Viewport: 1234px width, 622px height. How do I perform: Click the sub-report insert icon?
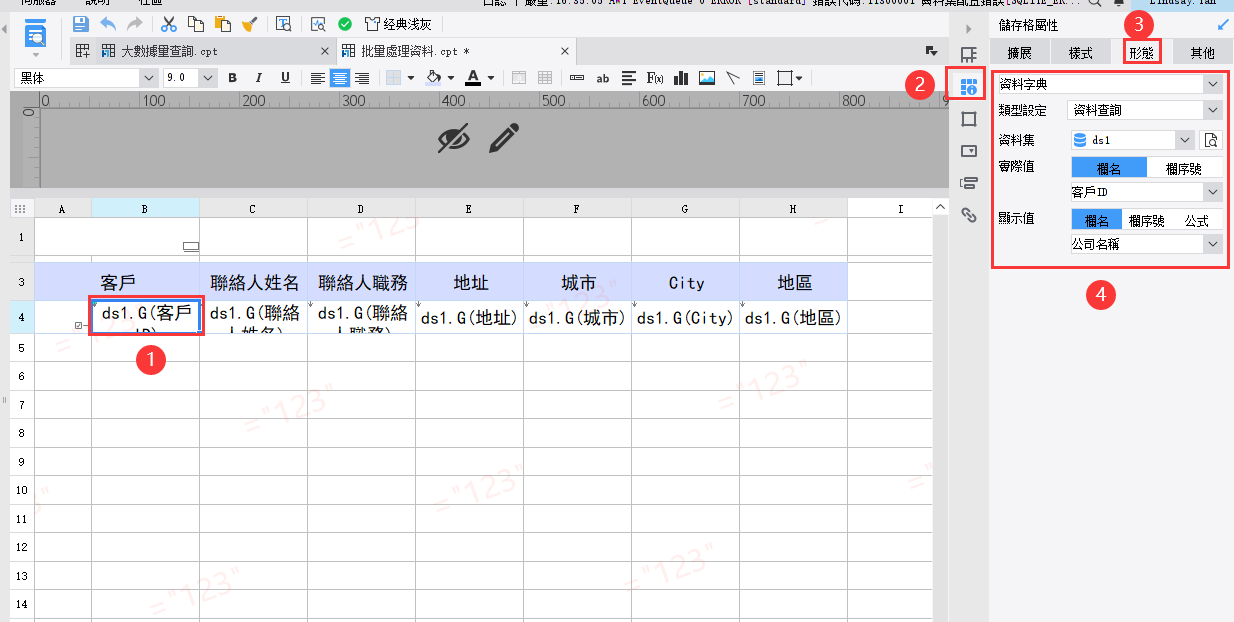pyautogui.click(x=759, y=77)
